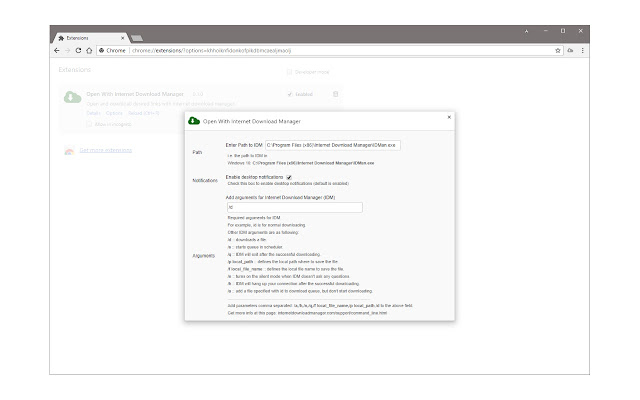Minimize the Chrome window

545,31
